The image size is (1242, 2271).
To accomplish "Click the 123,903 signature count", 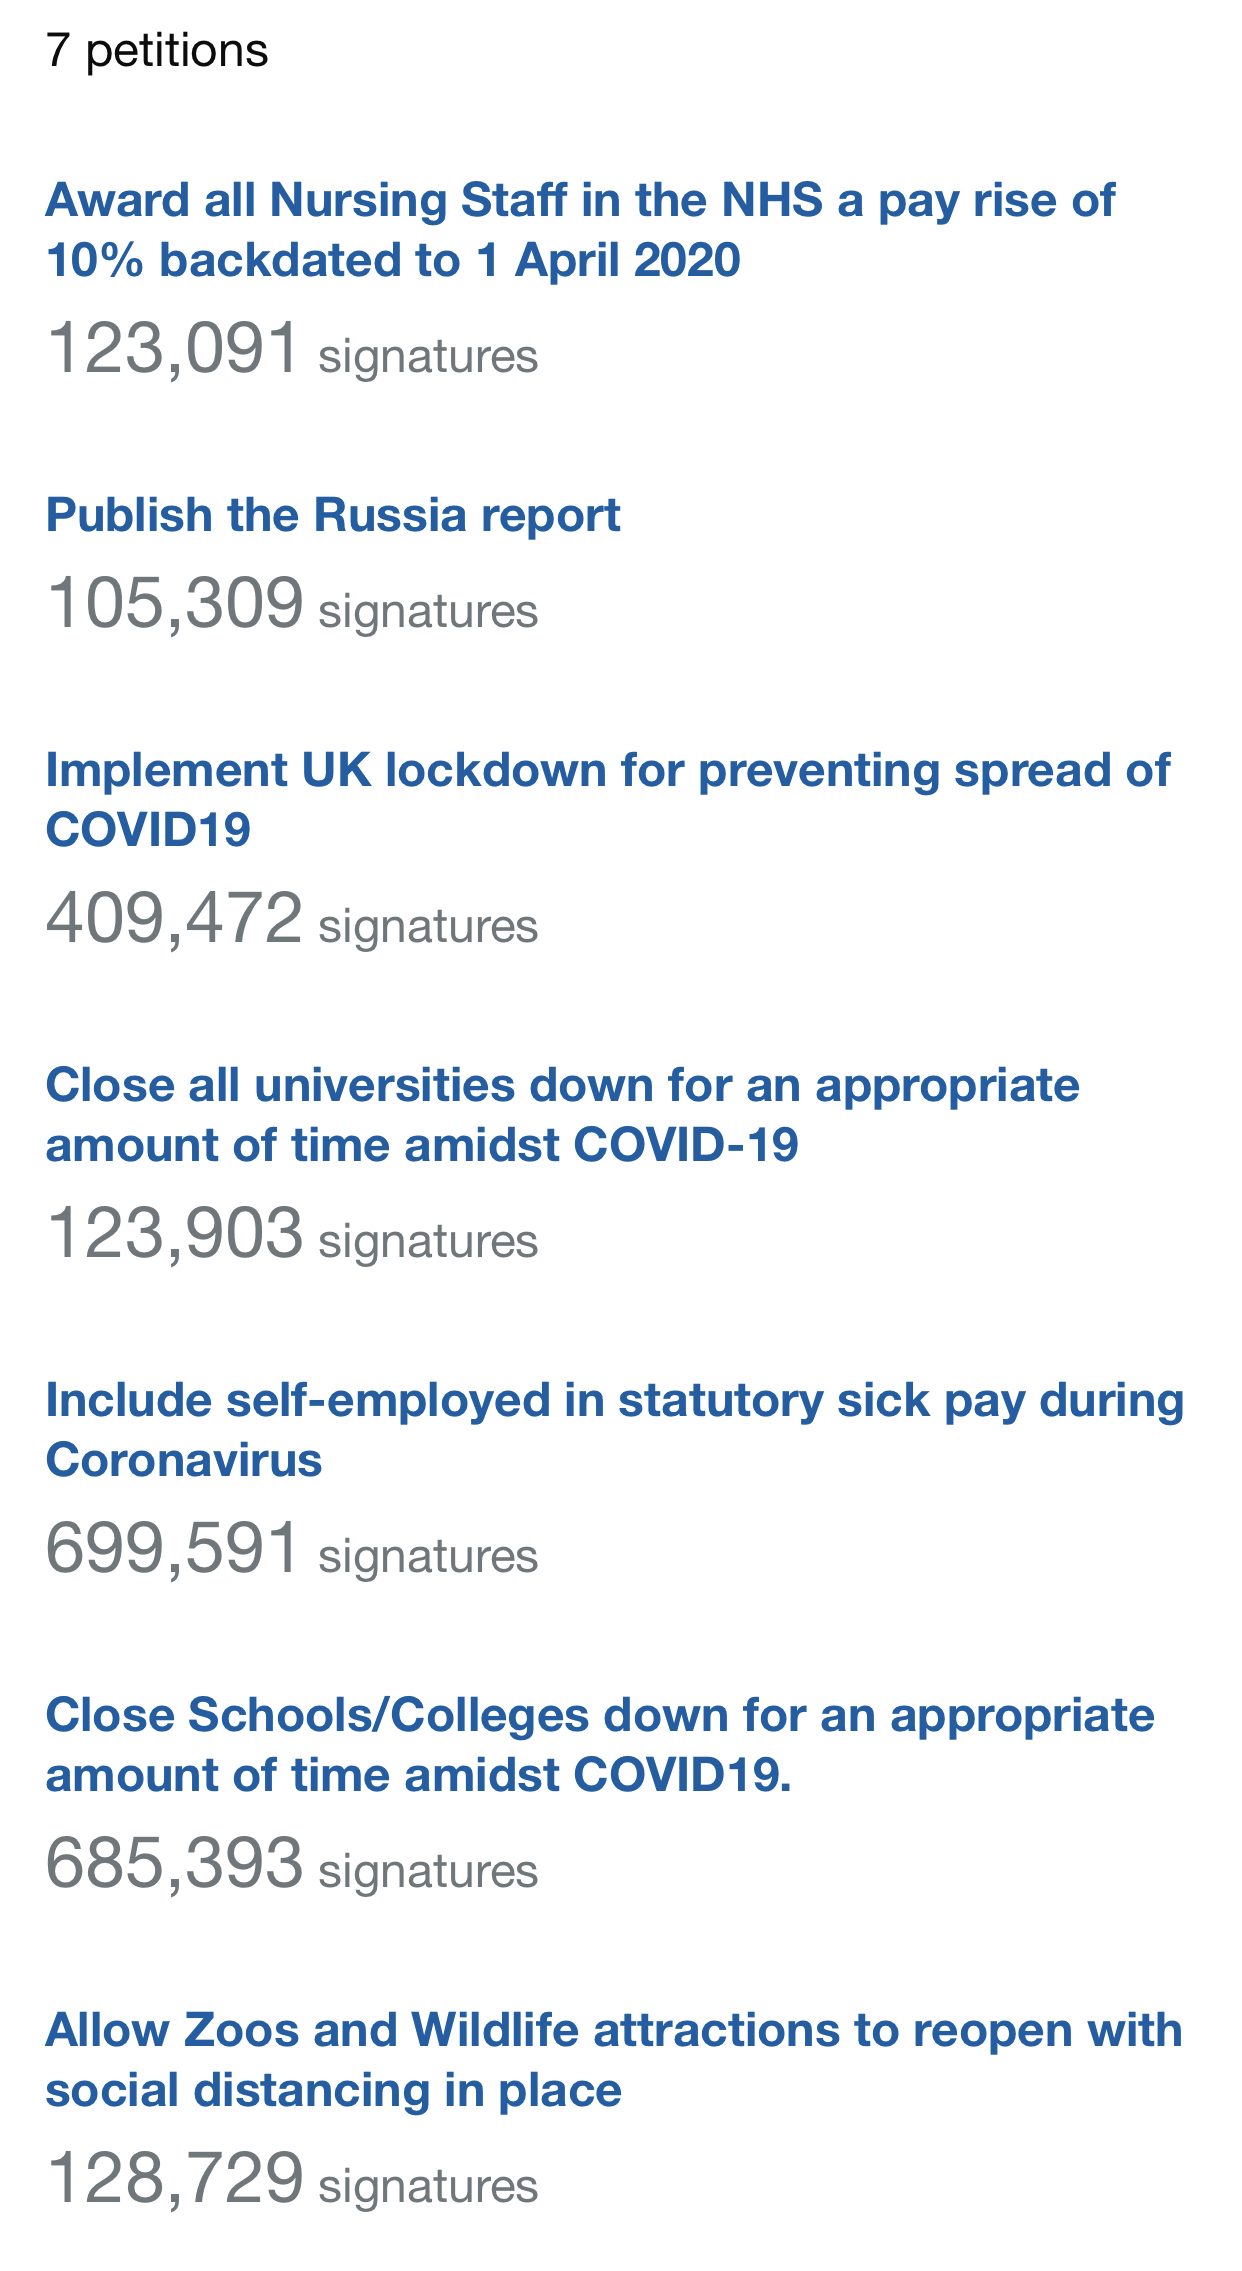I will click(174, 1233).
